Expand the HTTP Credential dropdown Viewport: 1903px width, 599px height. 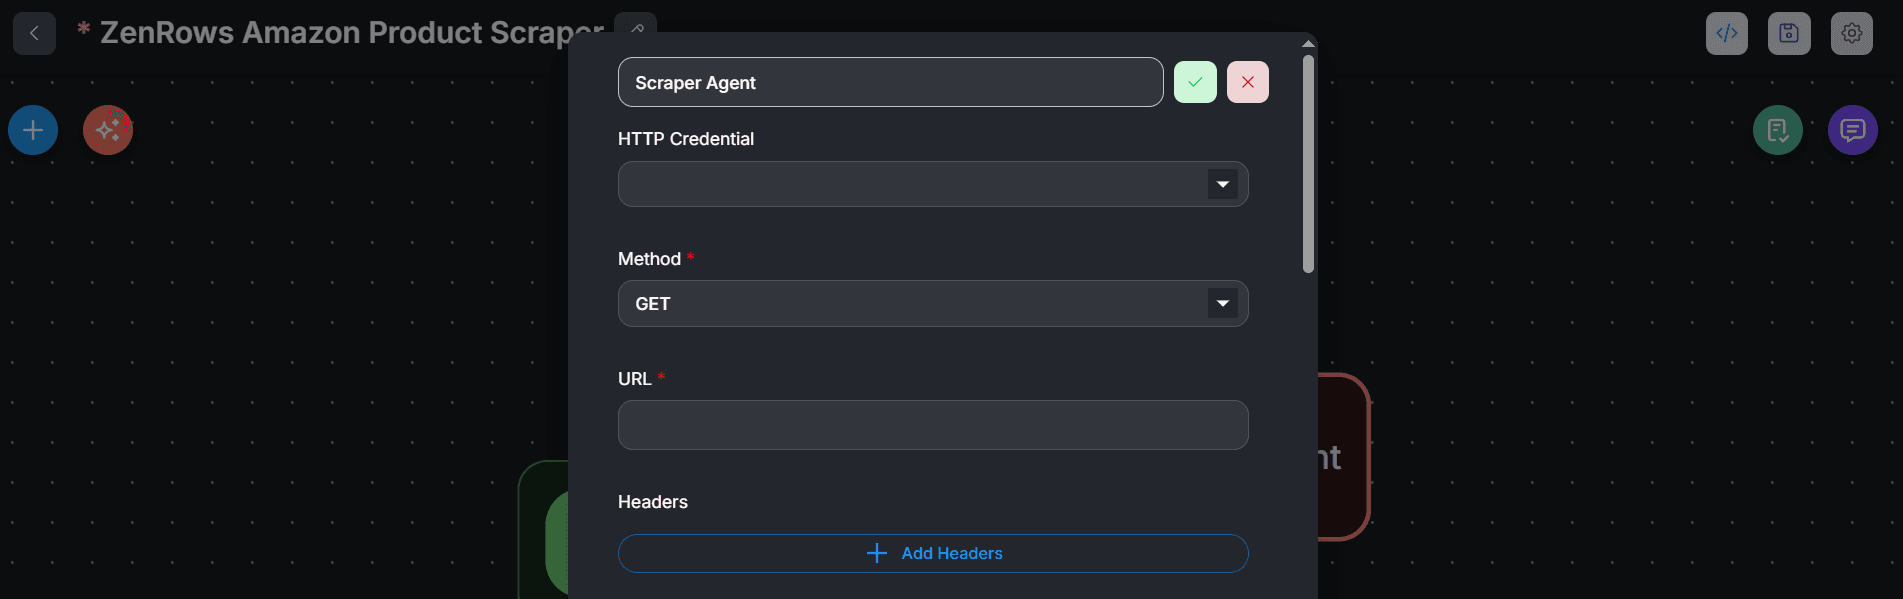(x=933, y=184)
